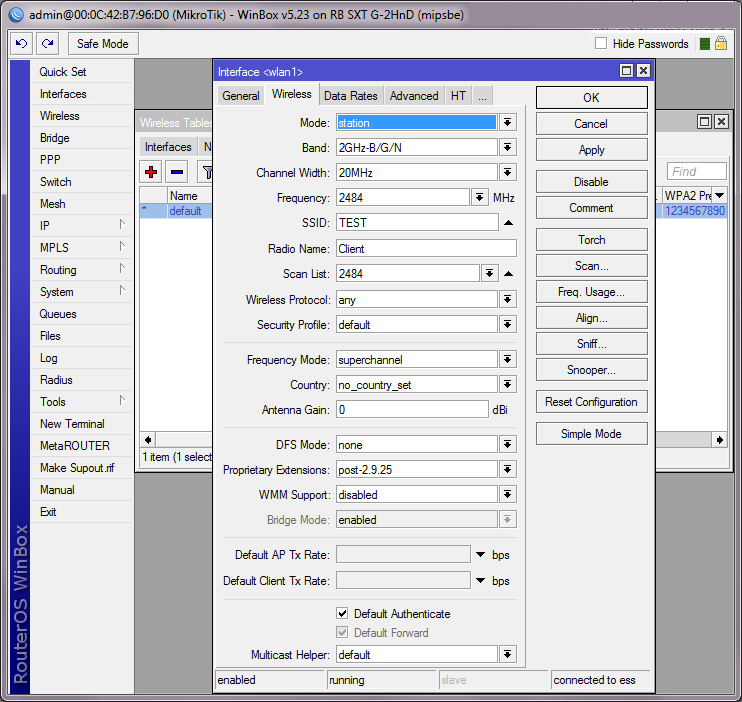Open the DFS Mode dropdown

[x=507, y=444]
